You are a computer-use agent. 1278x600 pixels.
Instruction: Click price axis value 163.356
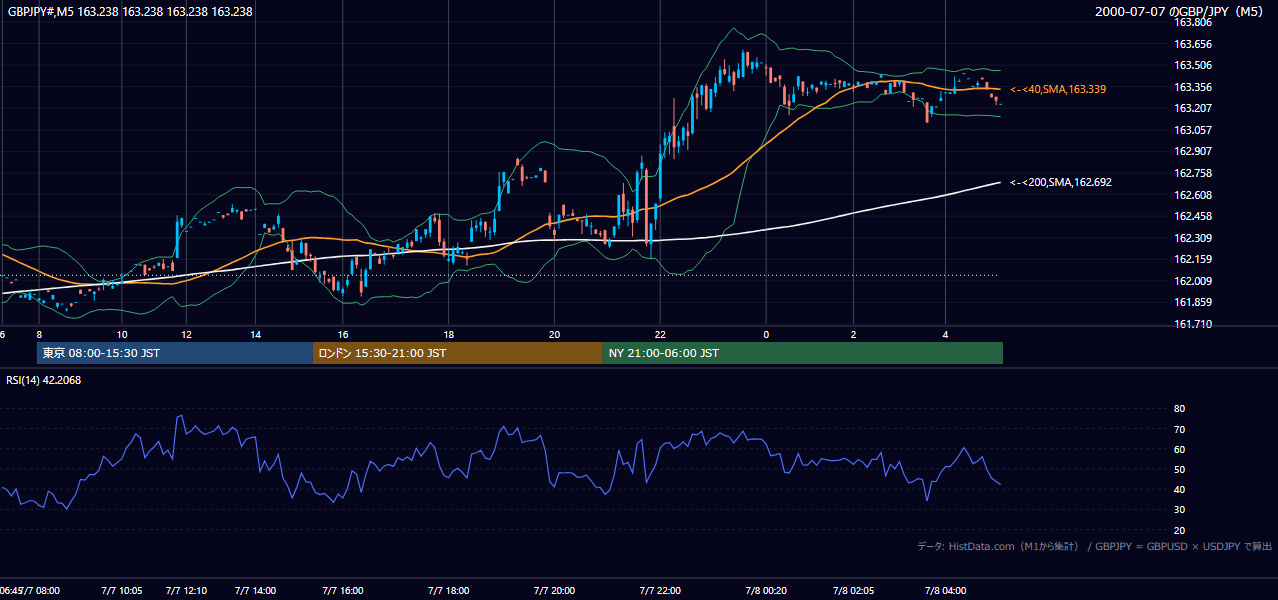pyautogui.click(x=1194, y=87)
